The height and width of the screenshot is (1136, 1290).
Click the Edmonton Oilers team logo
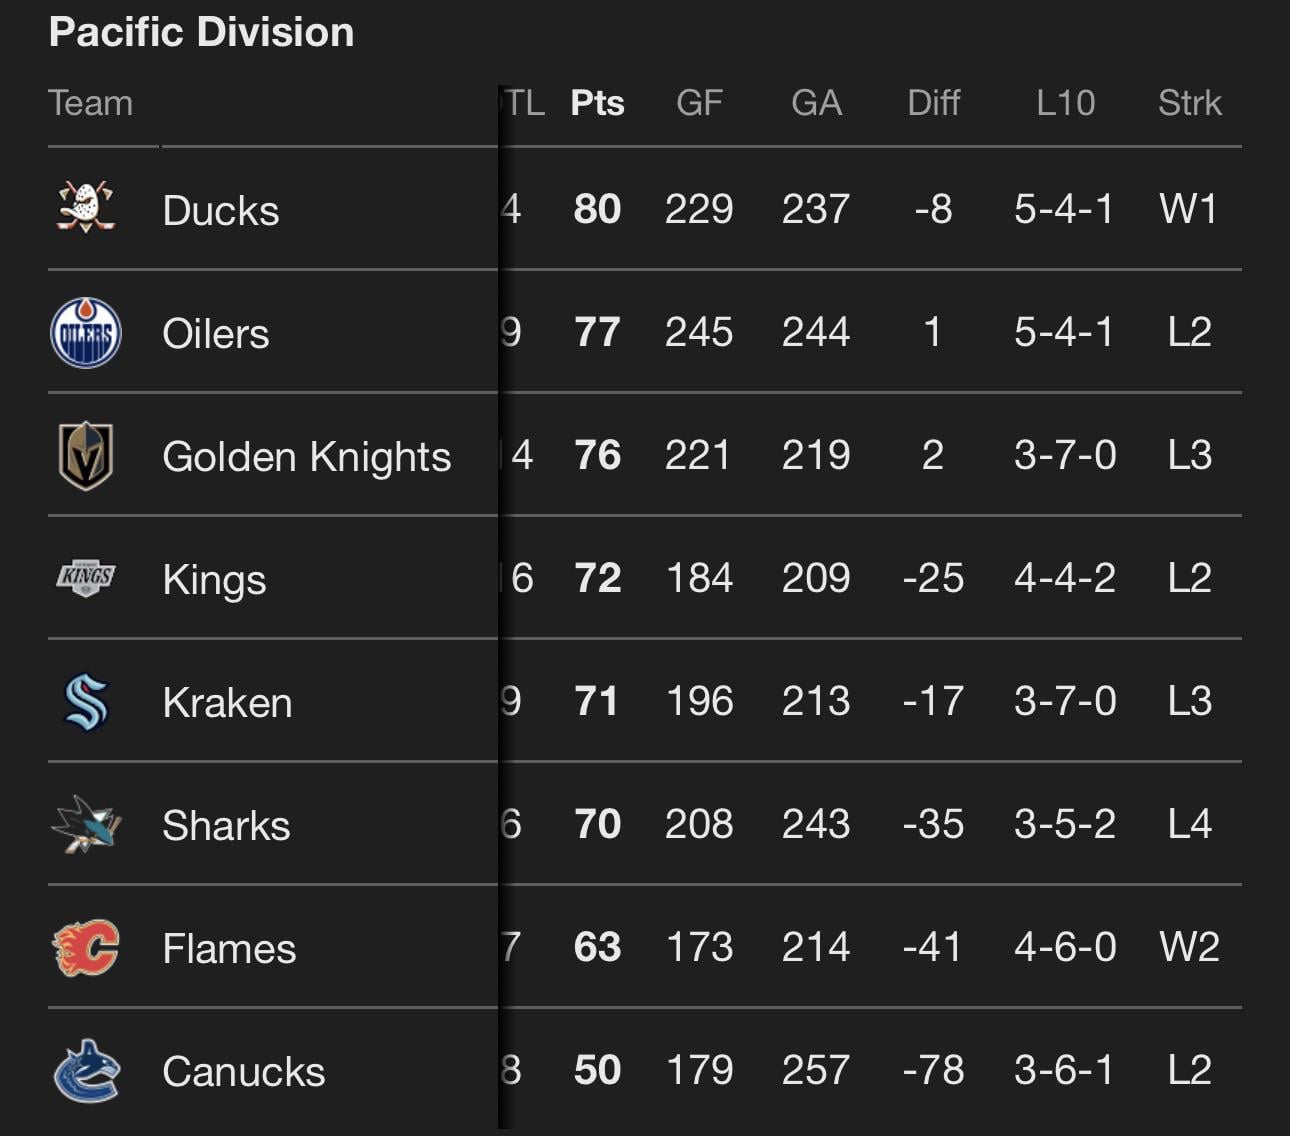point(86,333)
